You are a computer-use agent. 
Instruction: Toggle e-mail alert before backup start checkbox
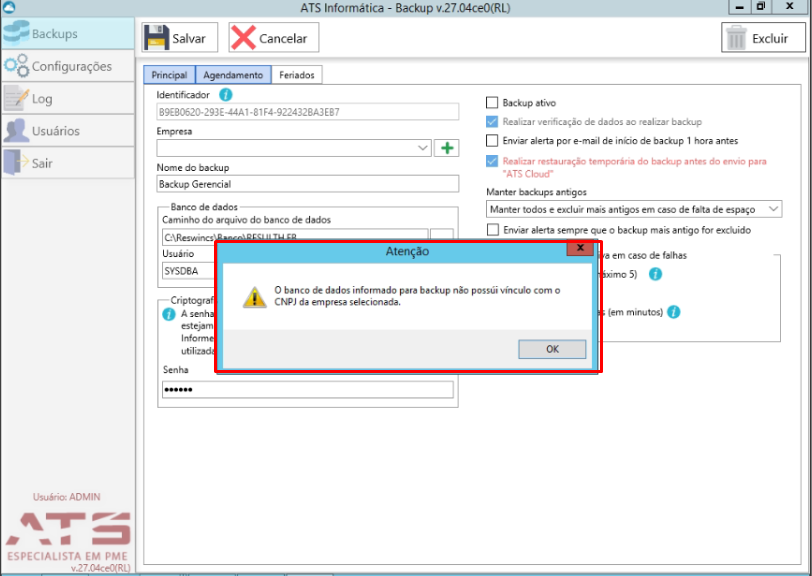click(x=492, y=140)
